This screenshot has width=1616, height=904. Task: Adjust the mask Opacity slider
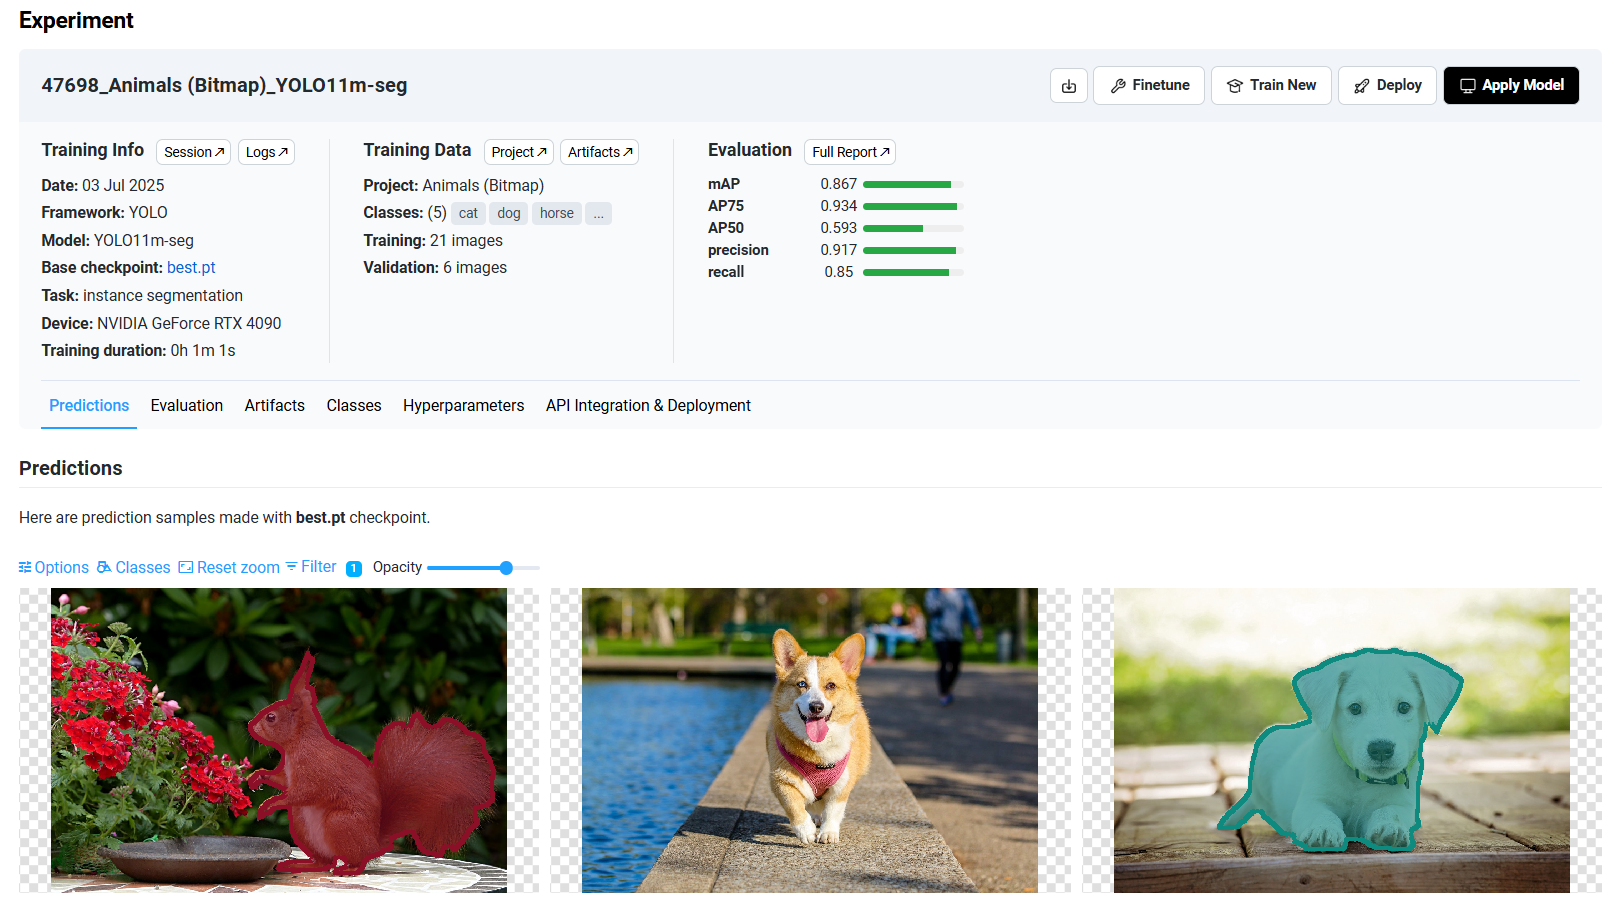pos(506,568)
